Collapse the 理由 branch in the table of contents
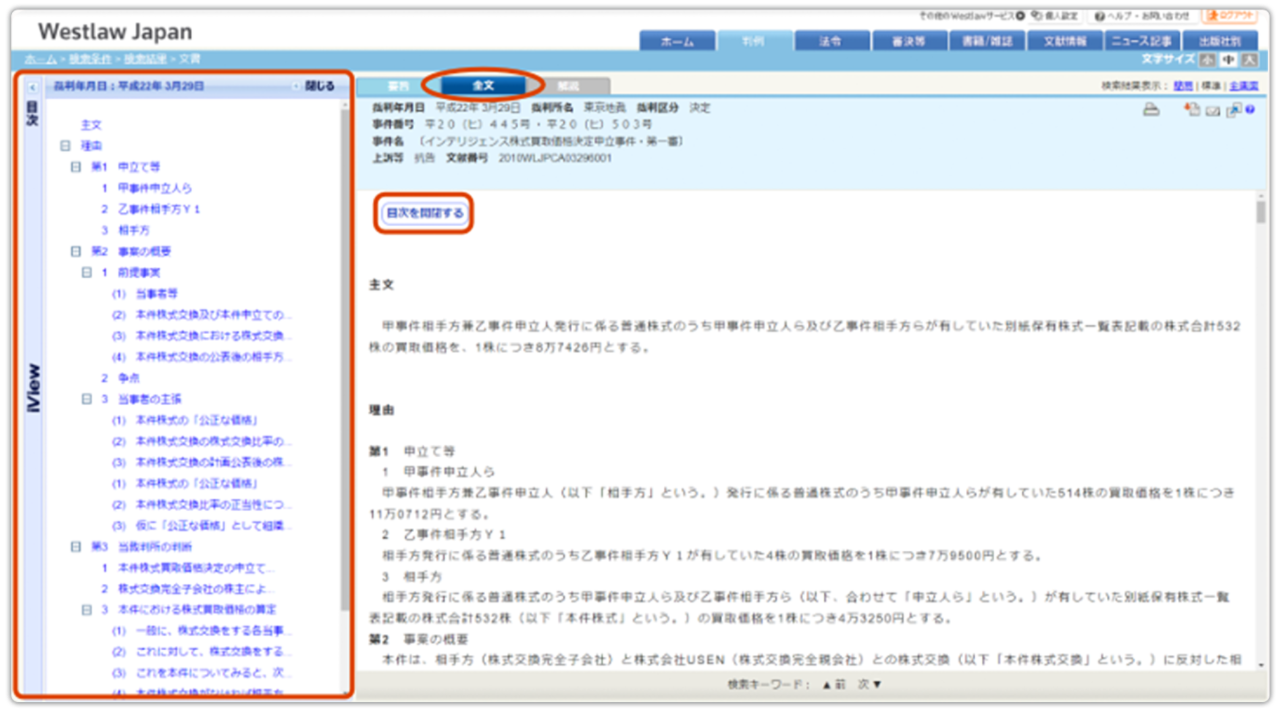The width and height of the screenshot is (1280, 721). tap(66, 146)
